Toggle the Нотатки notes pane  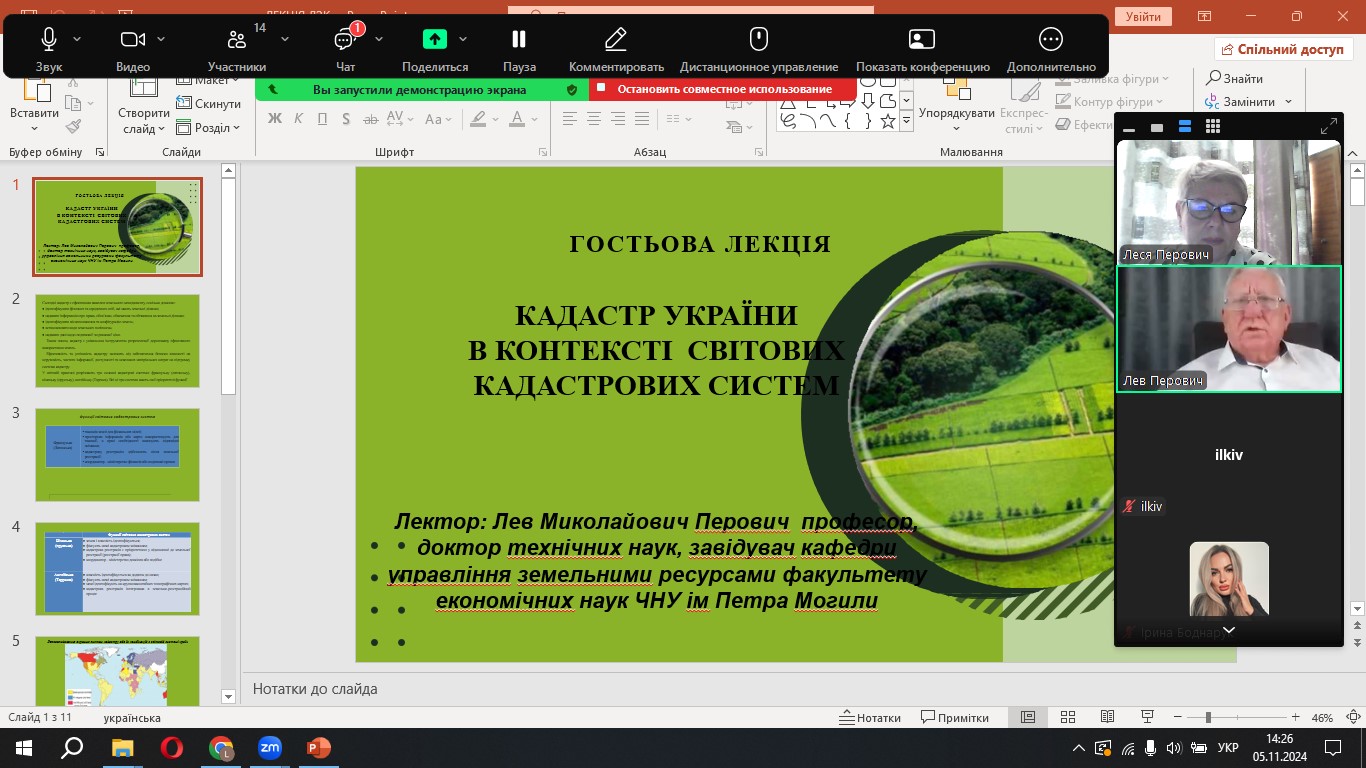coord(870,718)
